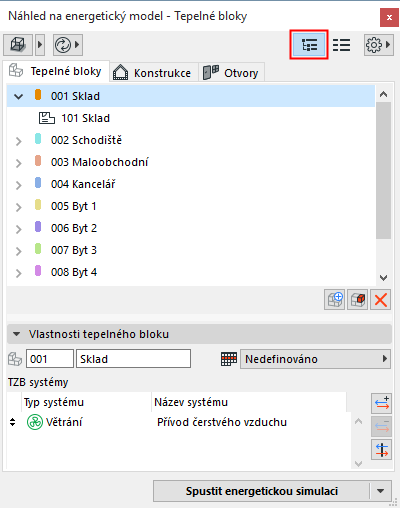Expand the 006 Byt 2 block

(19, 229)
